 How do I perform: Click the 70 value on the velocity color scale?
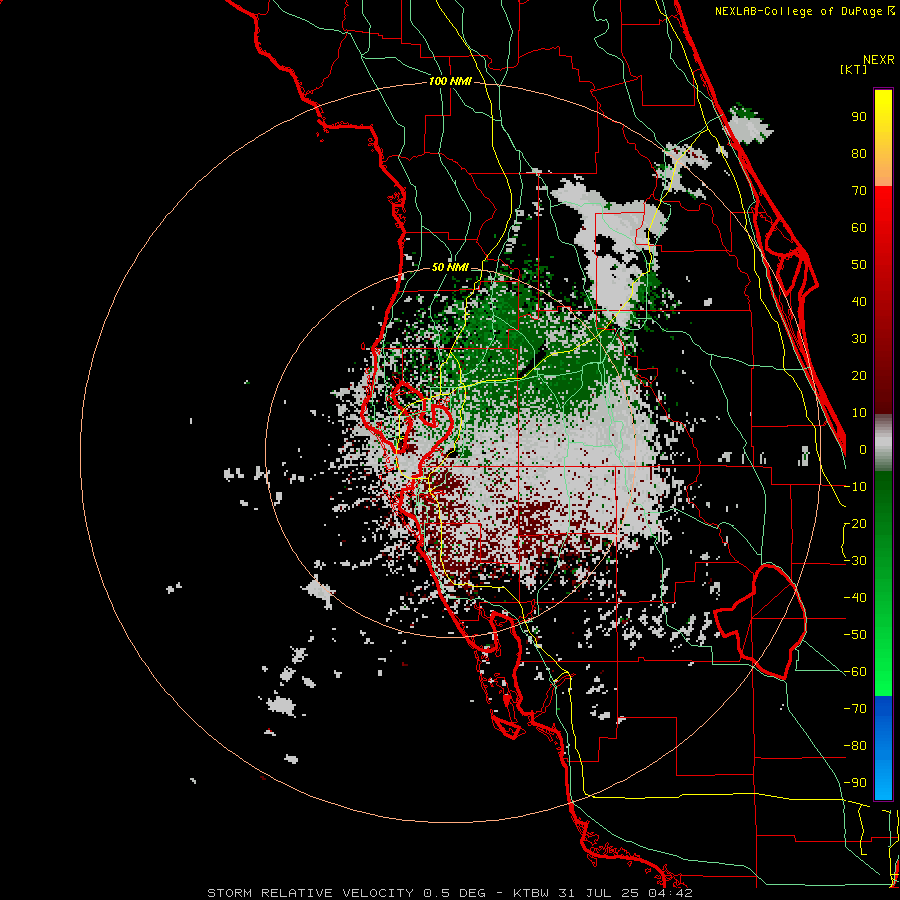coord(859,191)
